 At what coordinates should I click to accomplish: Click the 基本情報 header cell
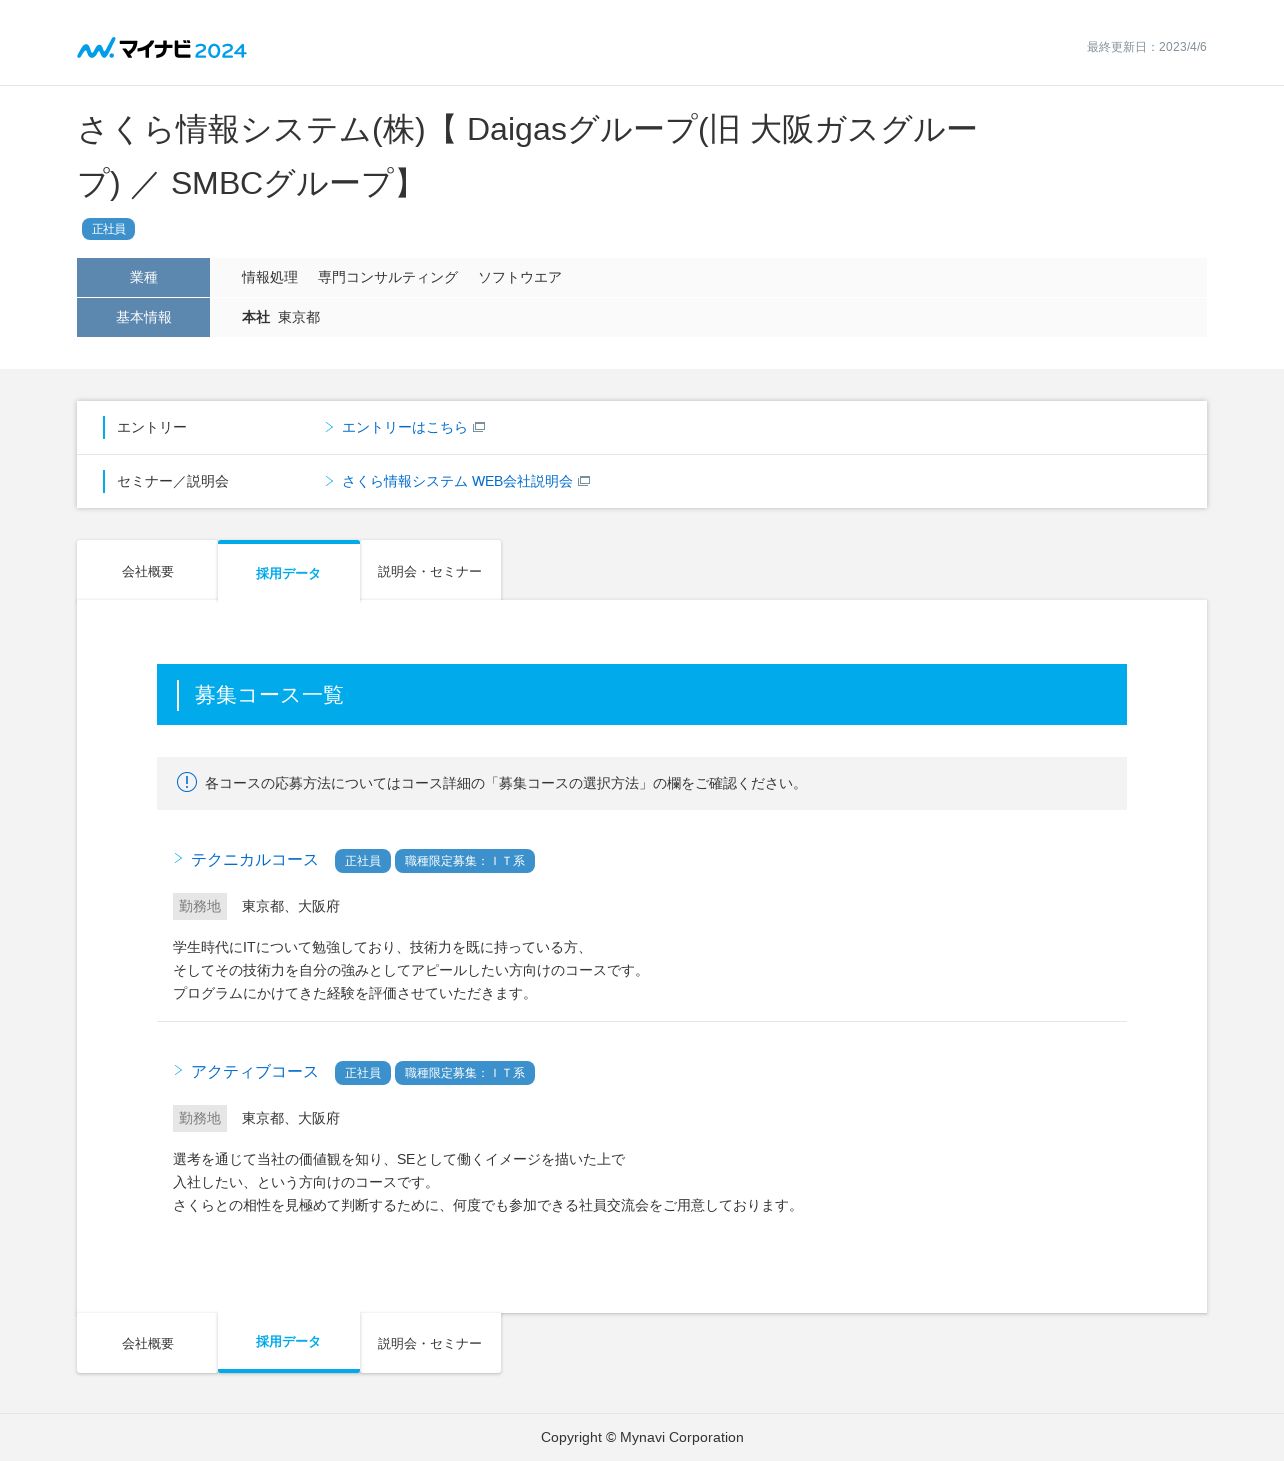(x=143, y=317)
